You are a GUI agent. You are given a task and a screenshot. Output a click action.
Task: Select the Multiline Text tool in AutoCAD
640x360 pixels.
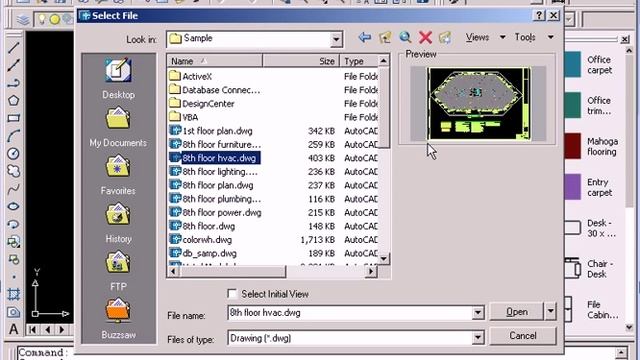point(13,329)
